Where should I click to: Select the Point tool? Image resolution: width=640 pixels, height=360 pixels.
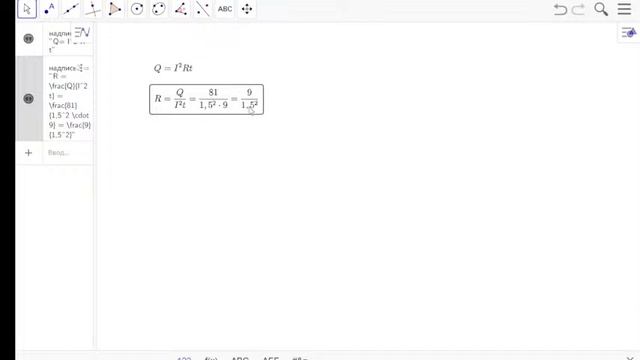(49, 9)
